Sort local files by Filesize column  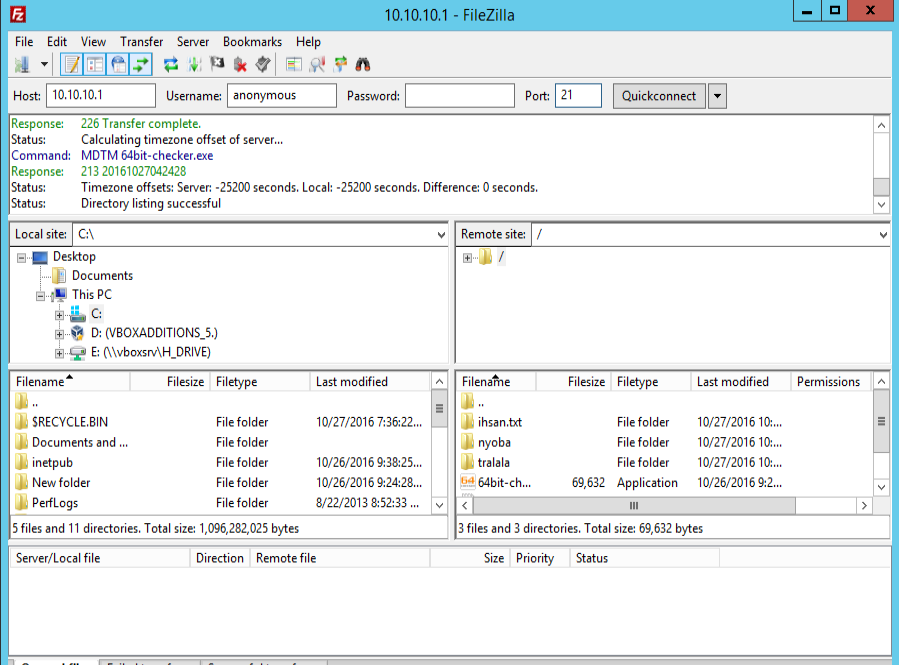171,382
